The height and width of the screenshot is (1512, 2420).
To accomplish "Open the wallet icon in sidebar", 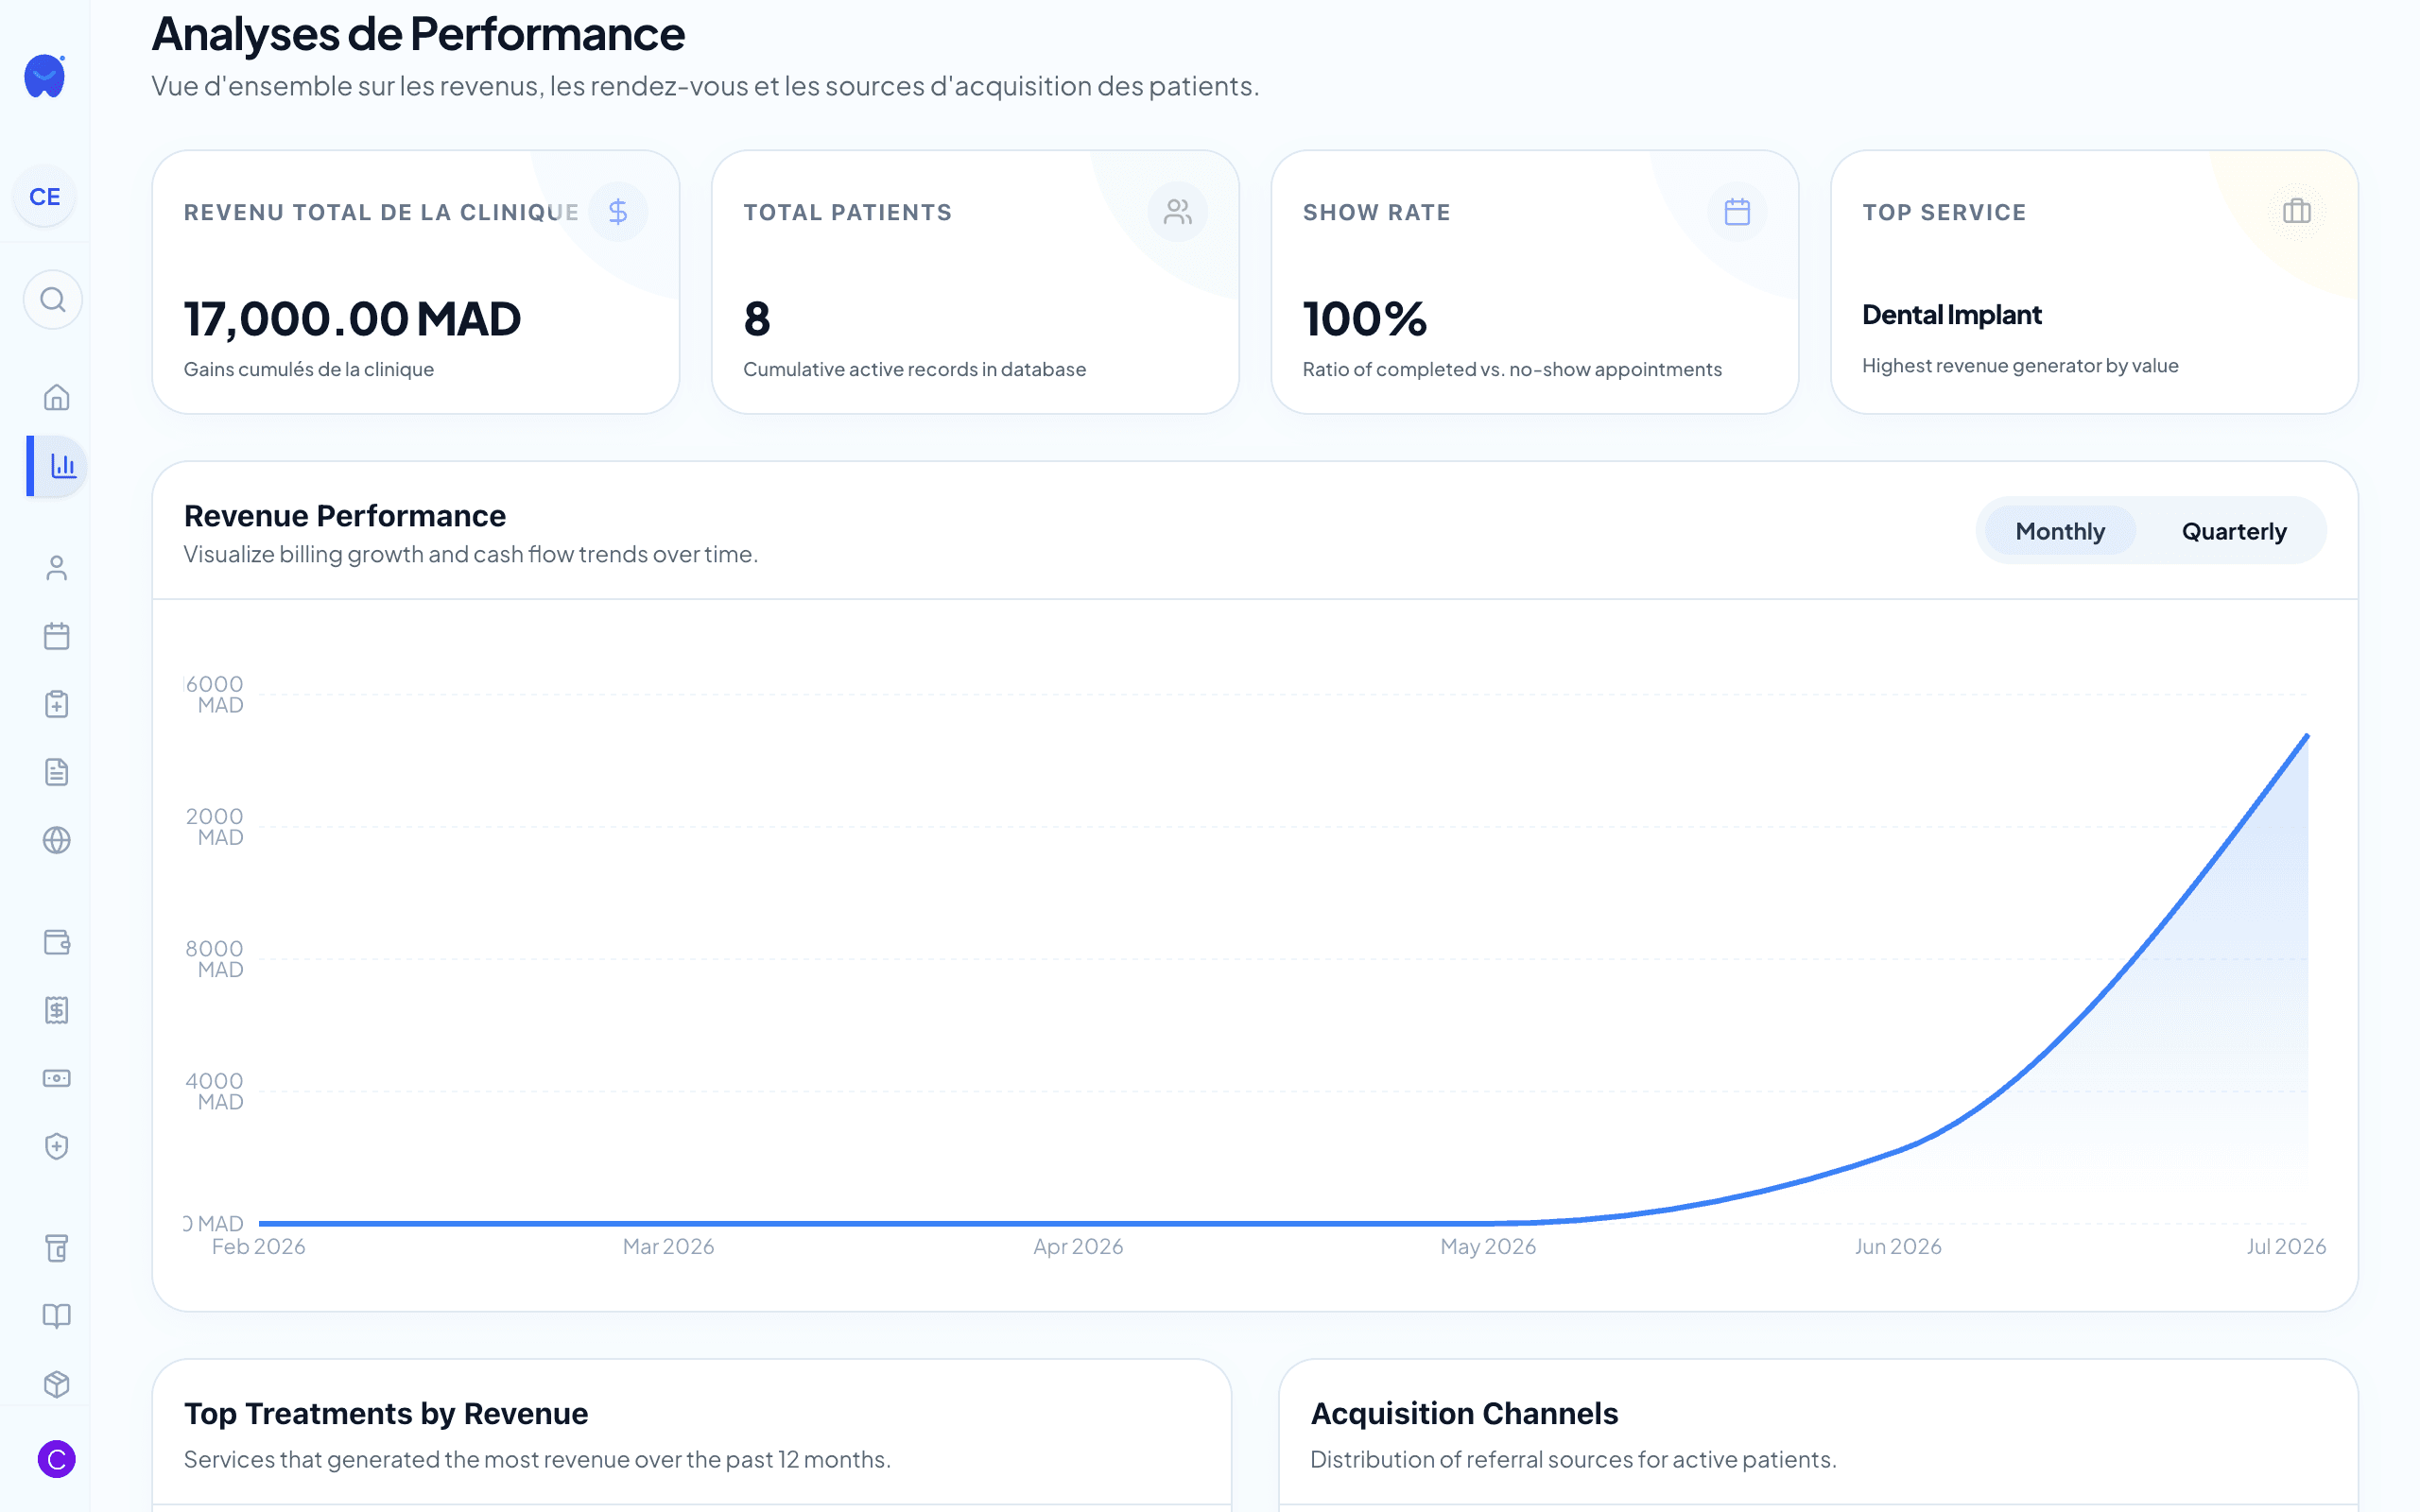I will click(x=57, y=942).
